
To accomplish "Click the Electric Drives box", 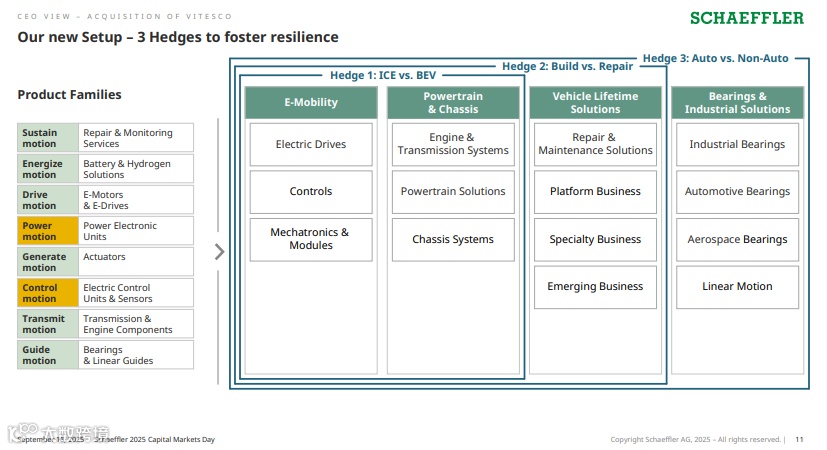I will [x=311, y=145].
